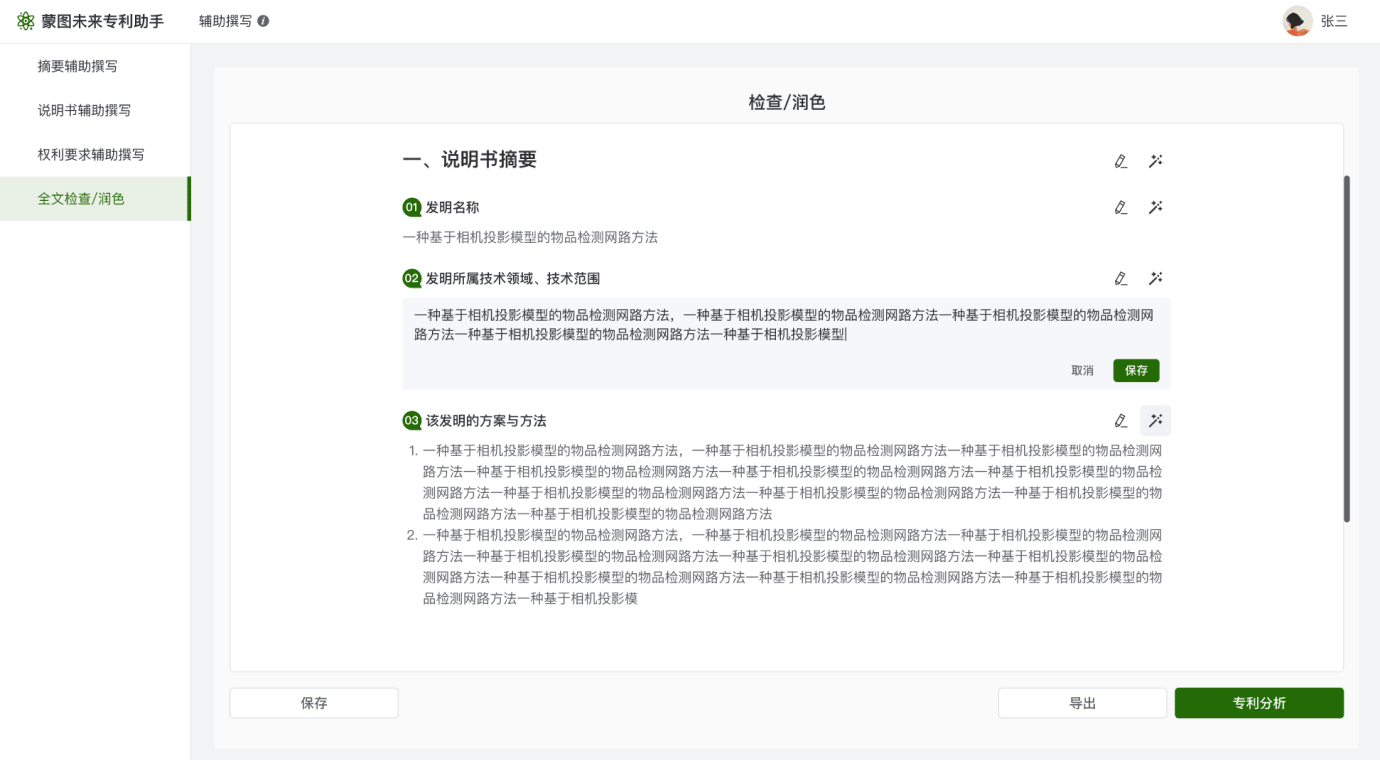Click the magic wand icon for 该发明的方案与方法
This screenshot has height=760, width=1380.
coord(1155,421)
